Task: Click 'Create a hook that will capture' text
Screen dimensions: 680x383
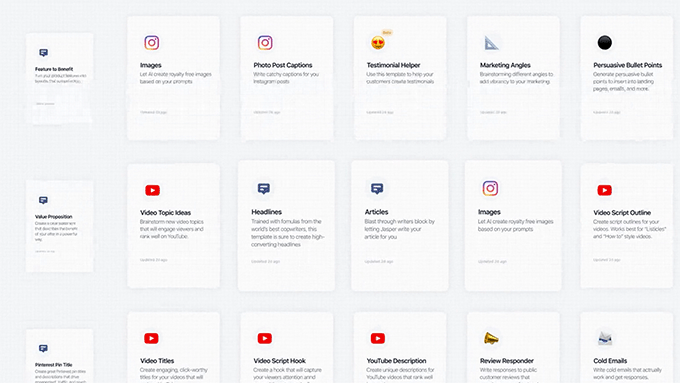Action: (287, 374)
